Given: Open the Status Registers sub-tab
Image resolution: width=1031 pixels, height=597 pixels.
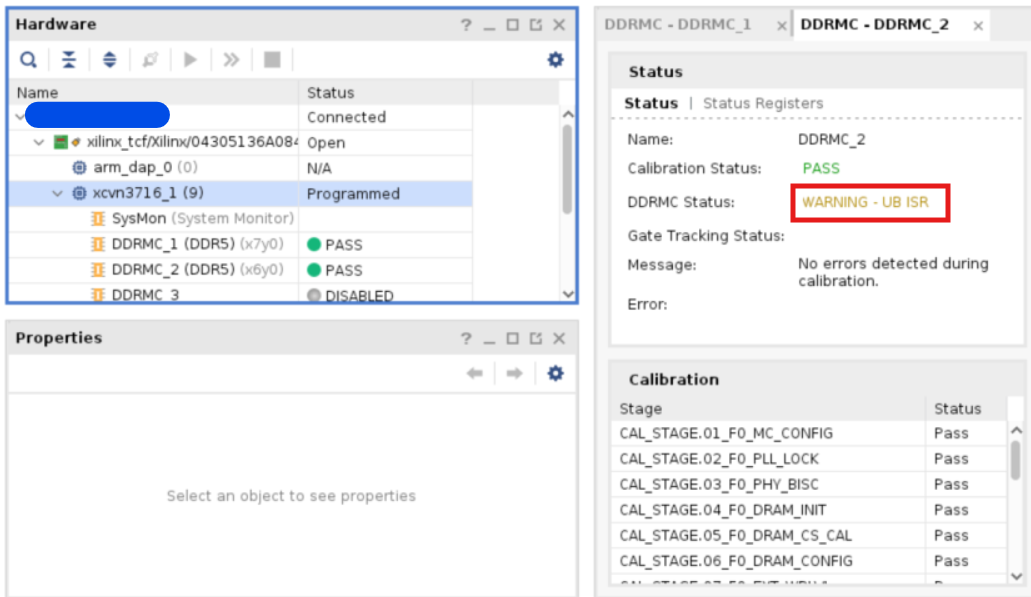Looking at the screenshot, I should (763, 103).
